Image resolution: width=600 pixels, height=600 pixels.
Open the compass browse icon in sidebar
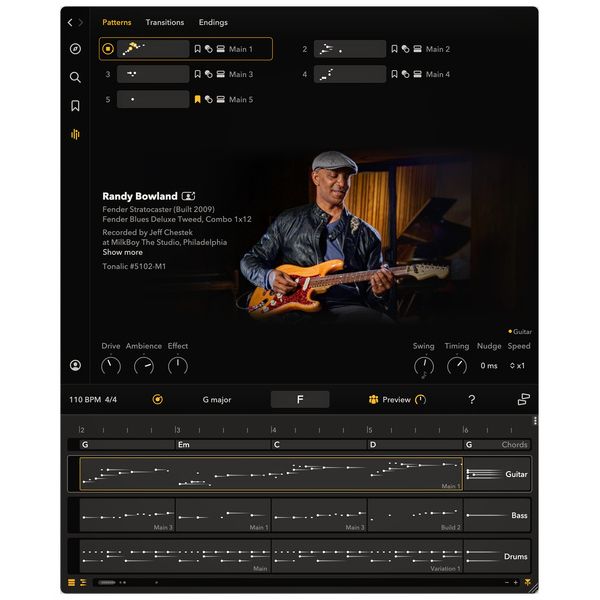coord(75,49)
